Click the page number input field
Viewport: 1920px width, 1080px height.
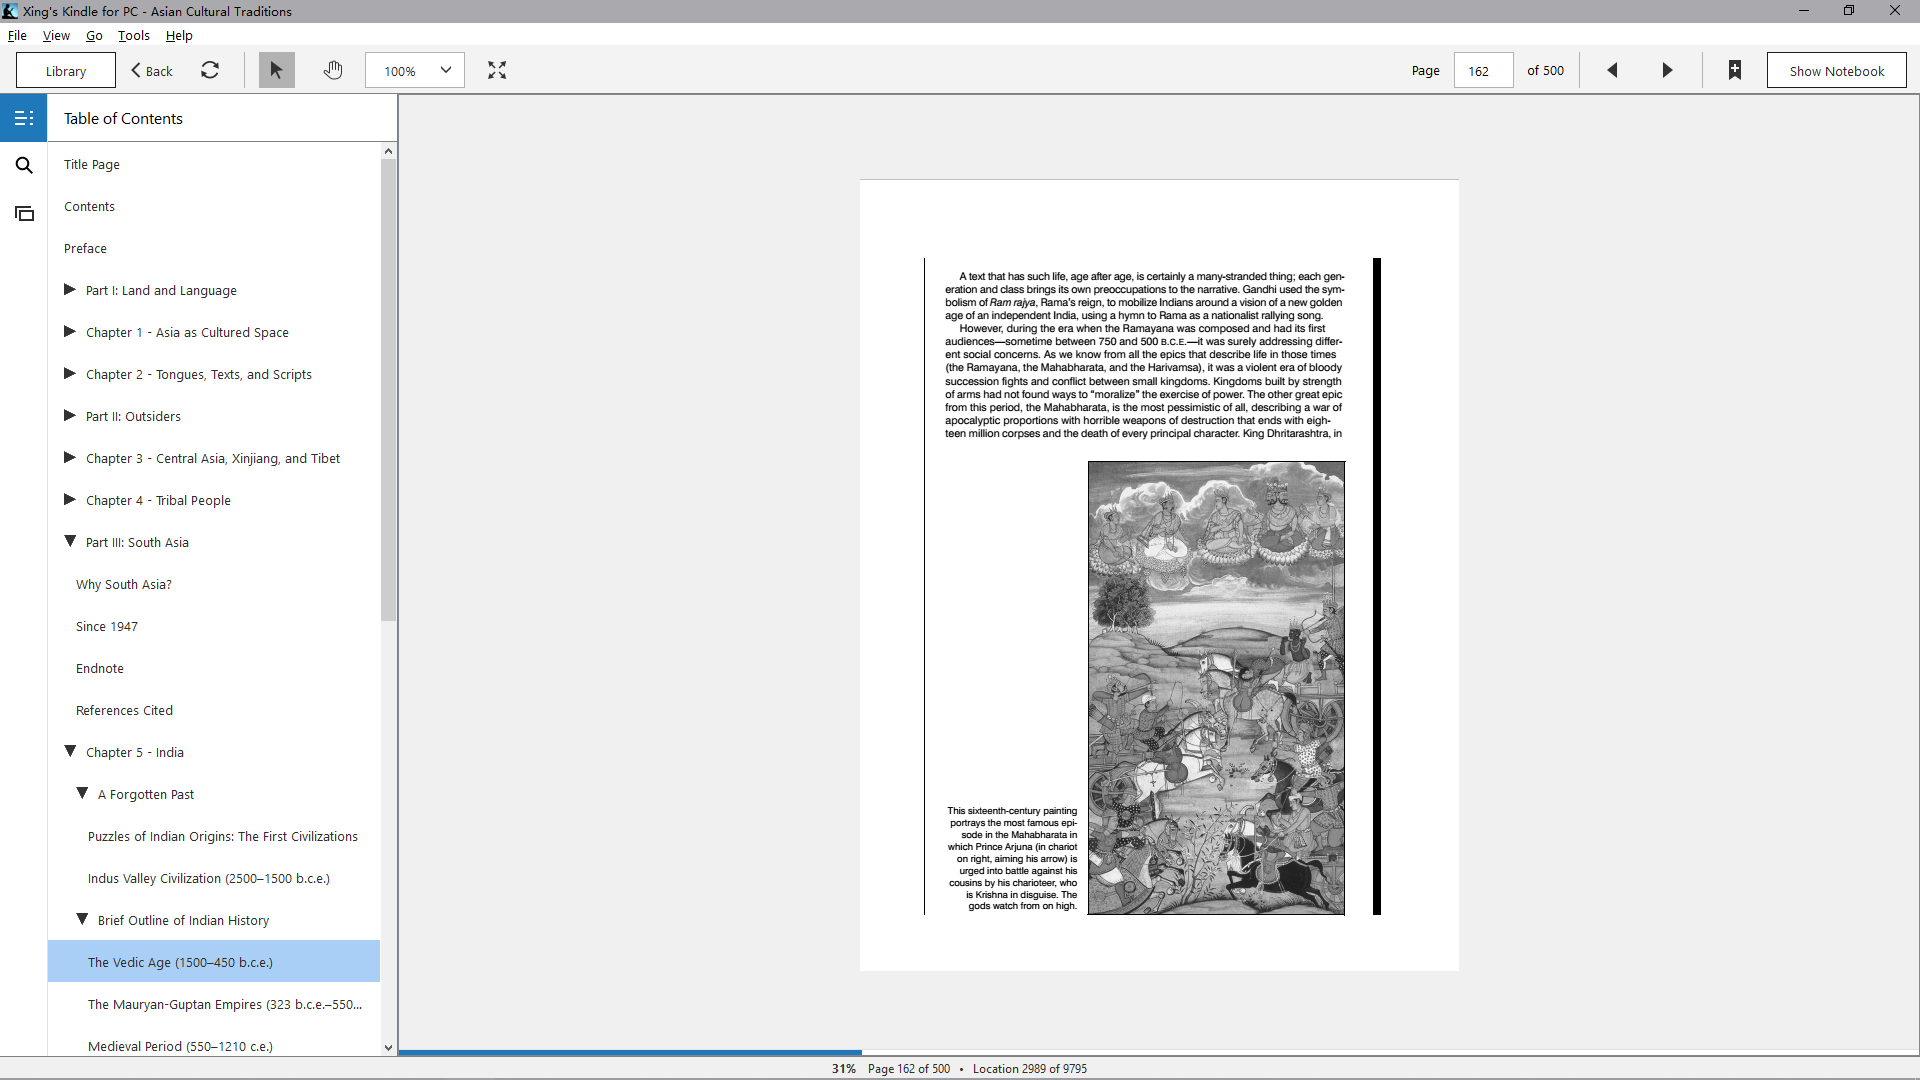[x=1483, y=70]
